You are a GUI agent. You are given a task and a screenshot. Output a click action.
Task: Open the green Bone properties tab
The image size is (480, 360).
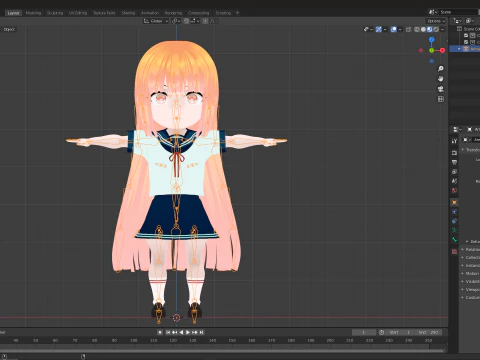(x=454, y=240)
